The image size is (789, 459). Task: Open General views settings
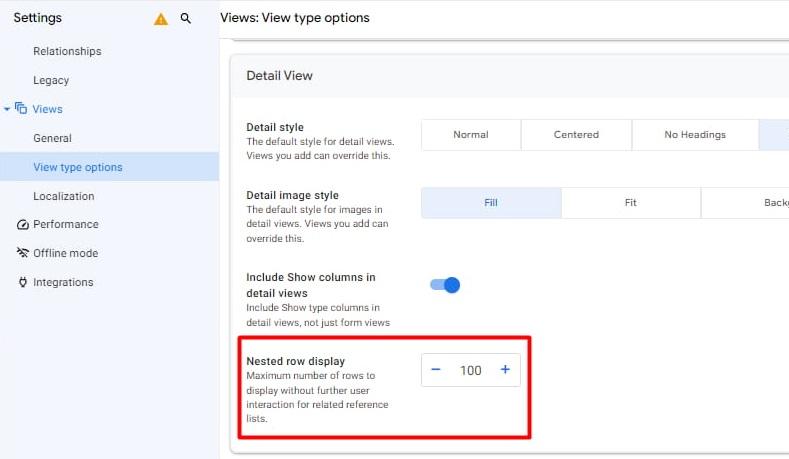click(52, 138)
